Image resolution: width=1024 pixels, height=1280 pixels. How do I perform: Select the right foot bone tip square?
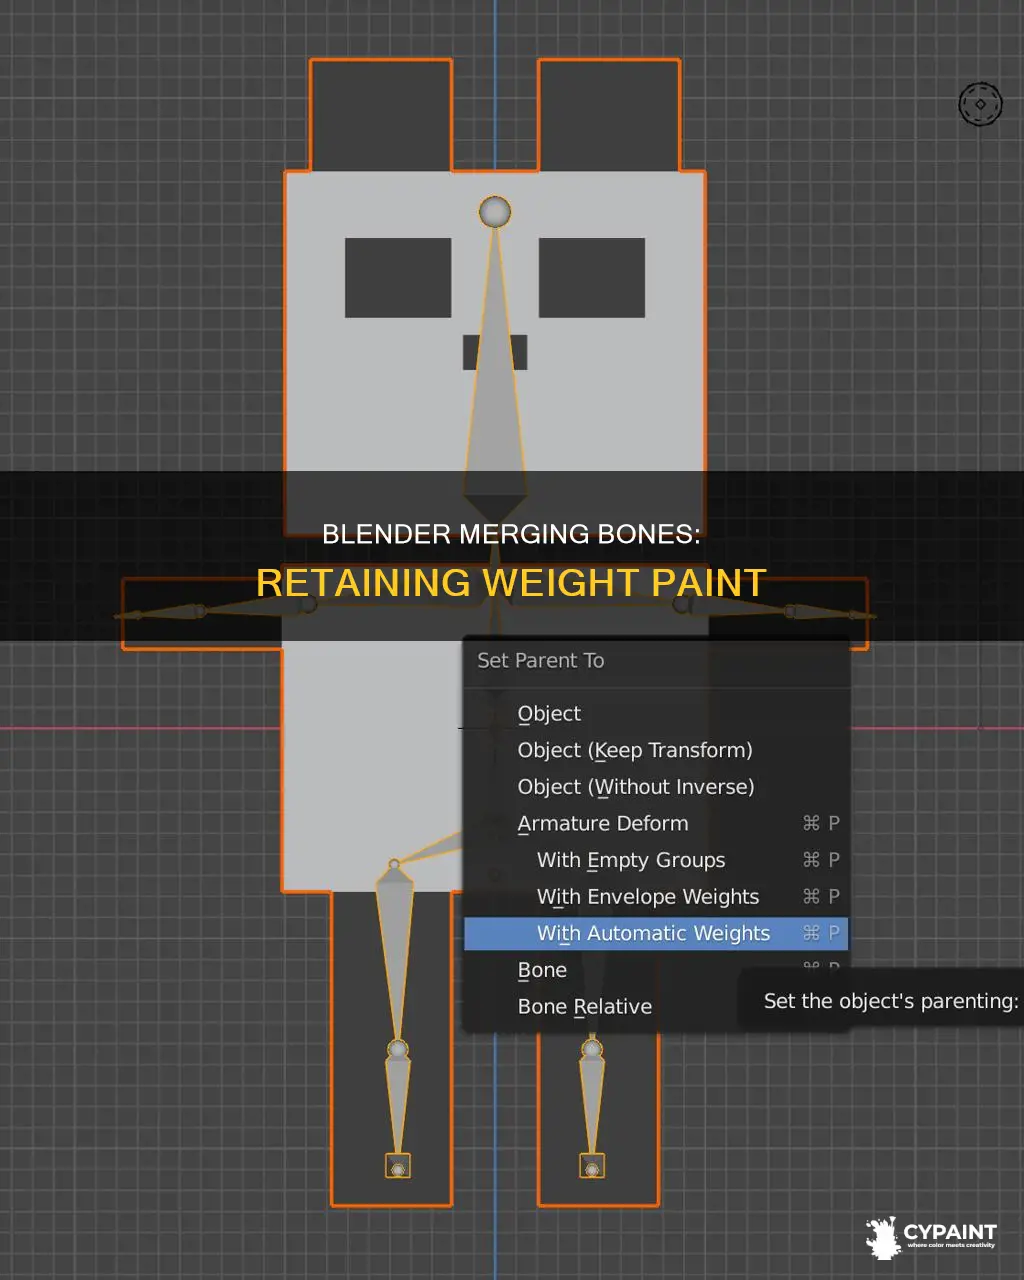coord(592,1167)
